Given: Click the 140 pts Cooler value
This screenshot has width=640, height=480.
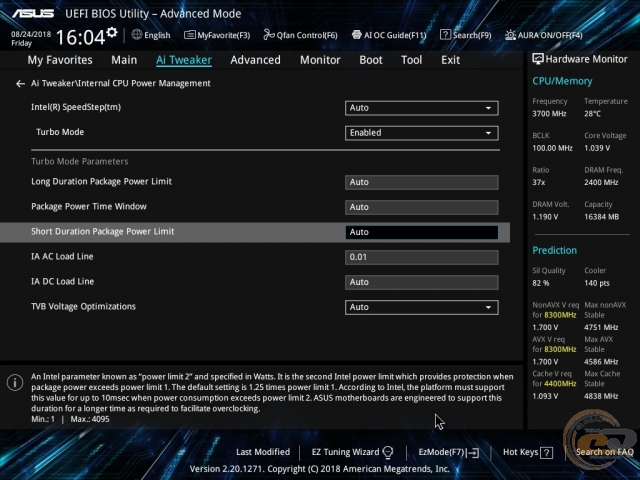Looking at the screenshot, I should point(597,283).
